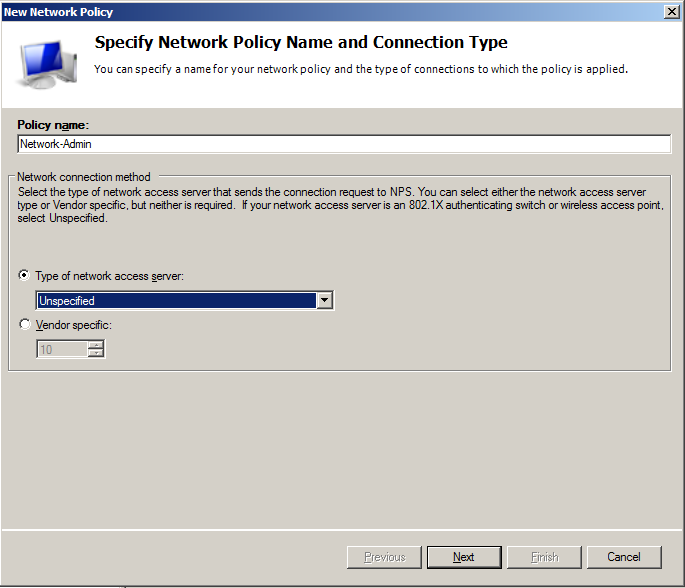Click the greyed-out Previous button
685x588 pixels.
coord(384,557)
